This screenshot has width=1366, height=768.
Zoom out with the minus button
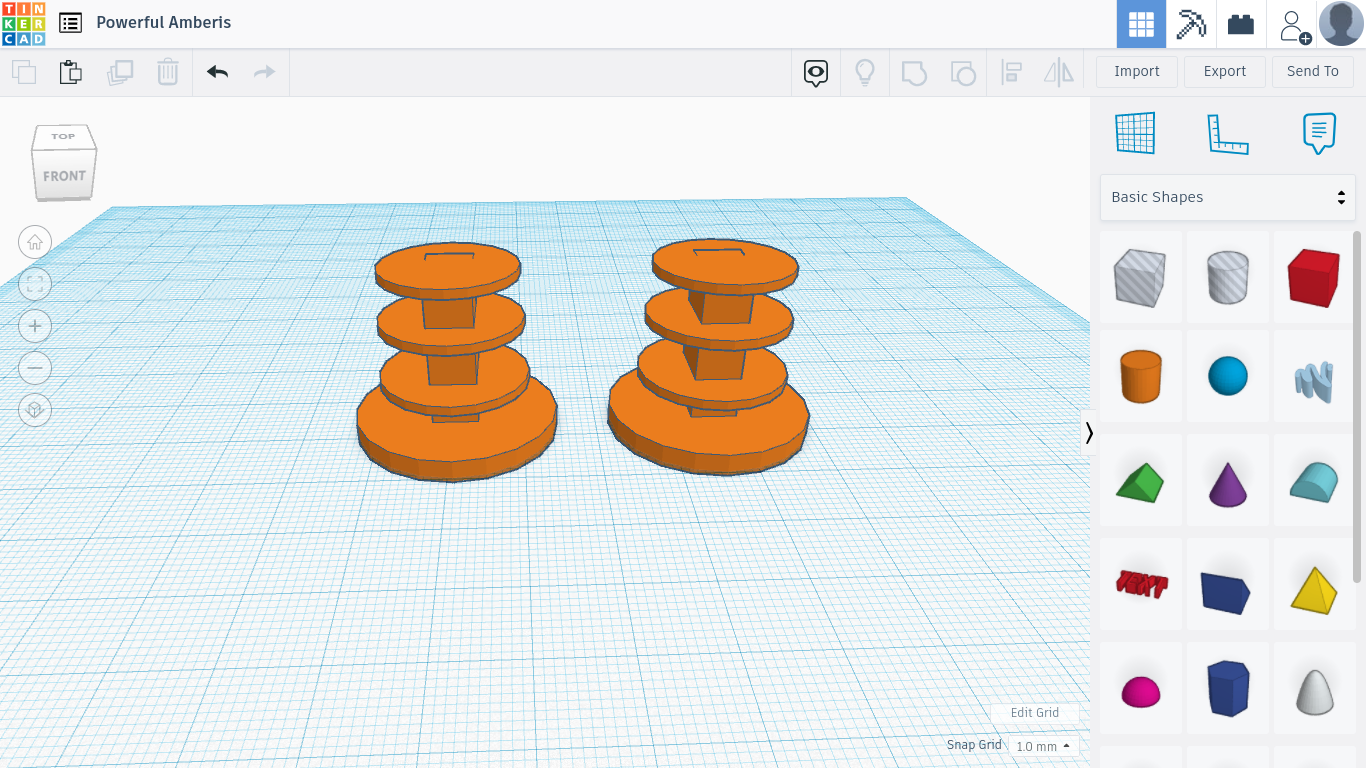point(35,368)
